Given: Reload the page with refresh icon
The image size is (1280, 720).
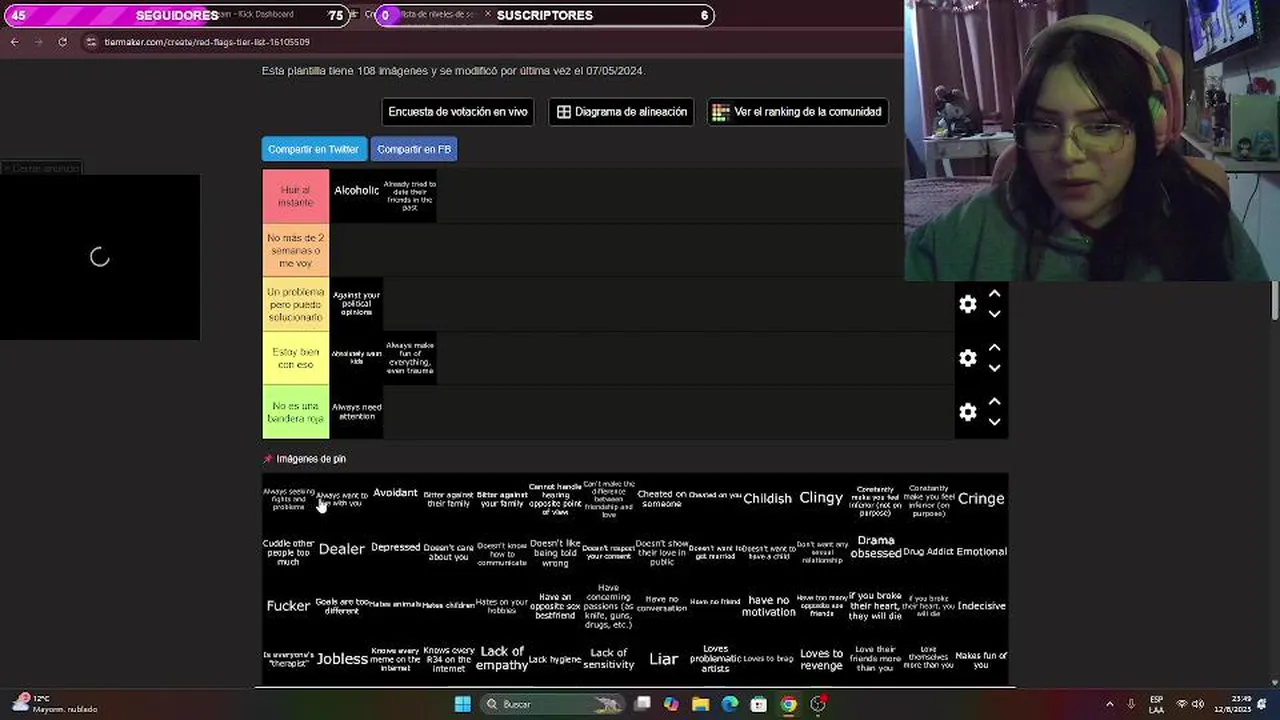Looking at the screenshot, I should (x=62, y=42).
